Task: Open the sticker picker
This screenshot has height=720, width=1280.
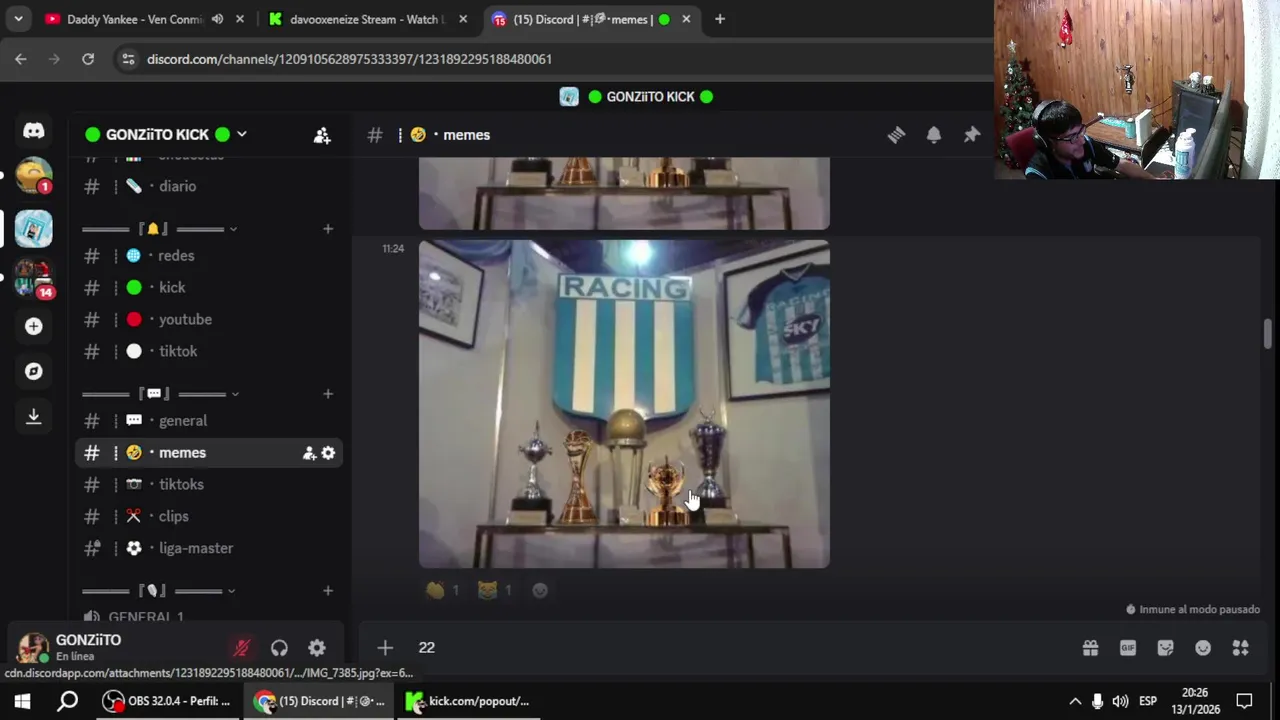Action: click(x=1165, y=648)
